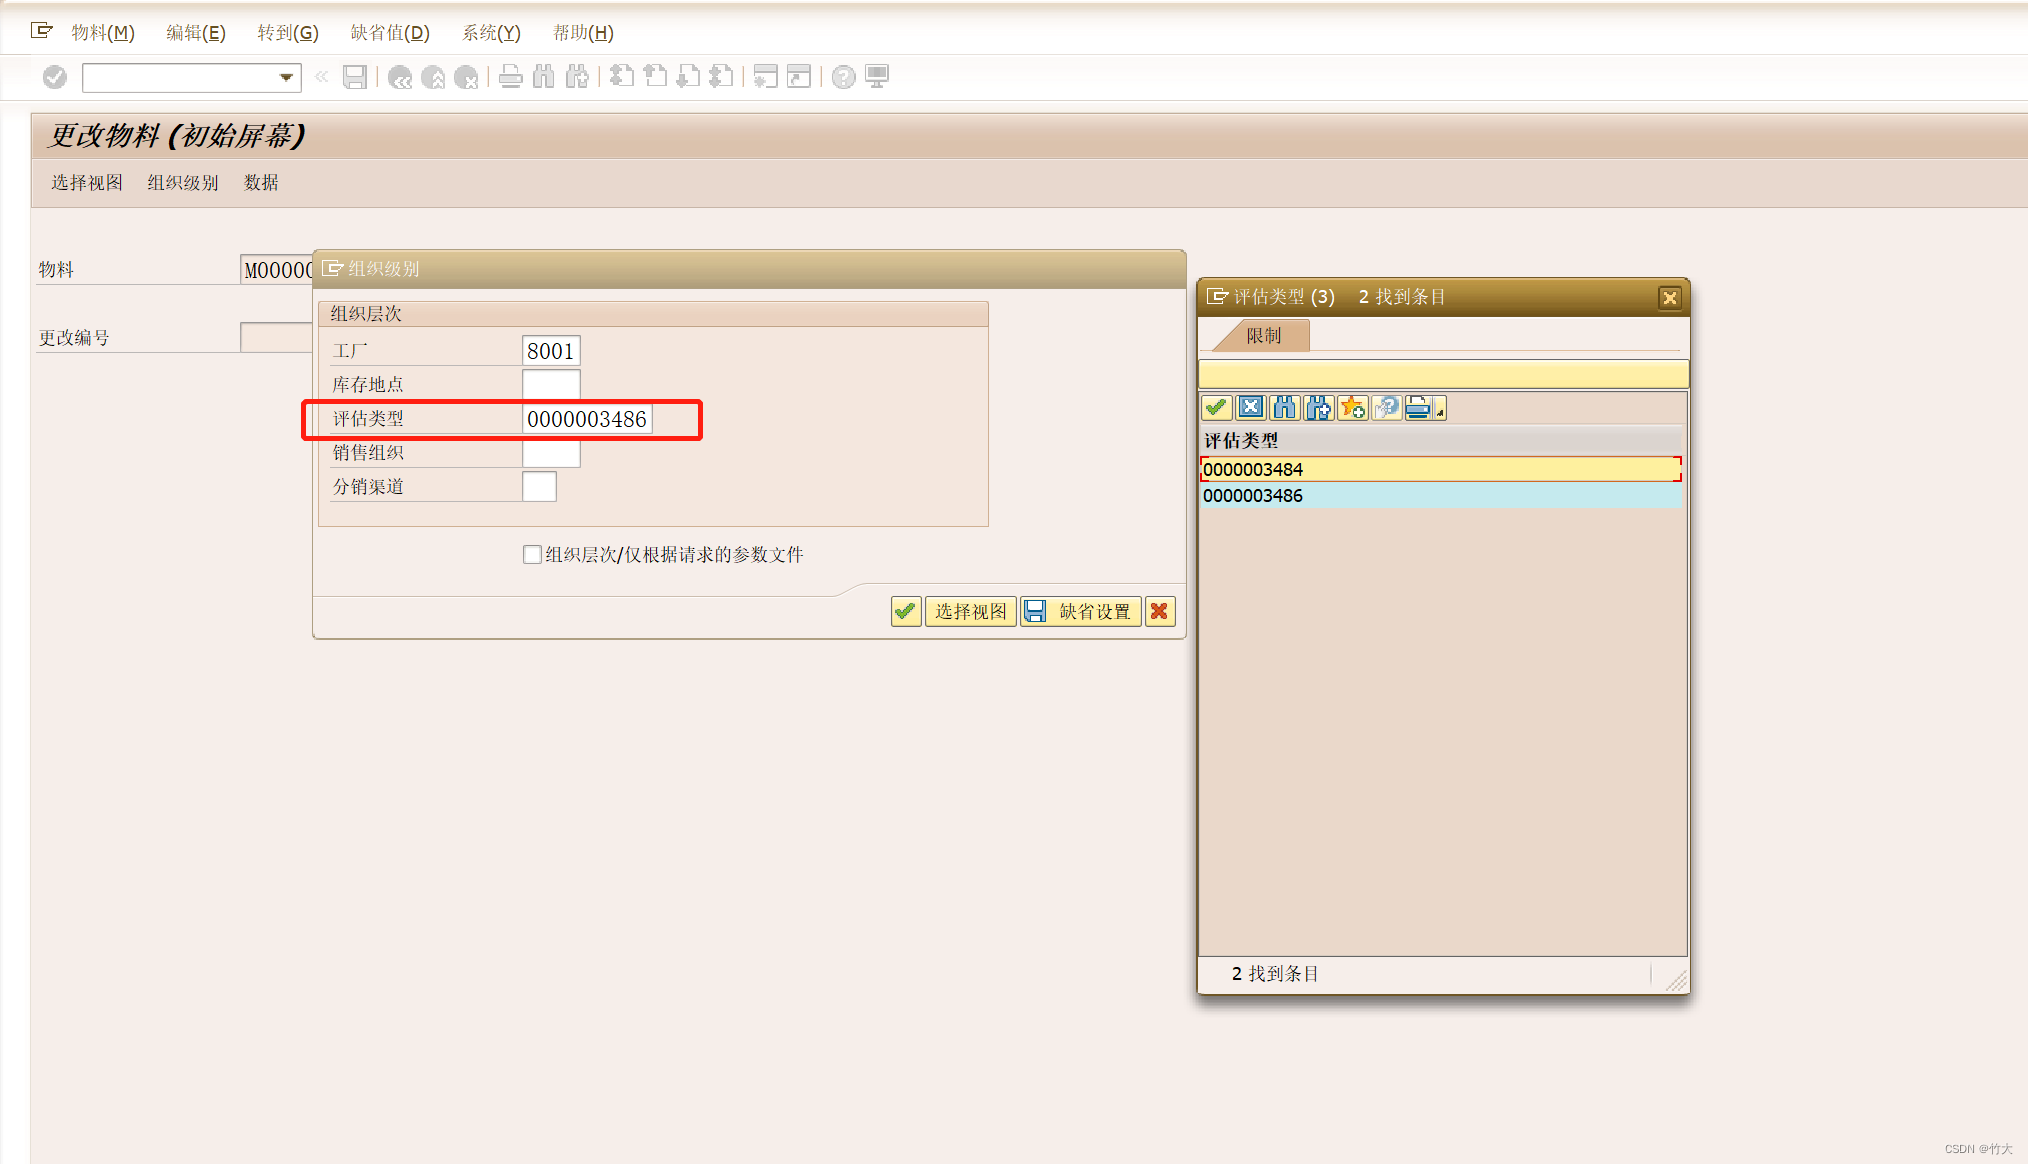
Task: Click print icon in valuation type popup
Action: coord(1418,408)
